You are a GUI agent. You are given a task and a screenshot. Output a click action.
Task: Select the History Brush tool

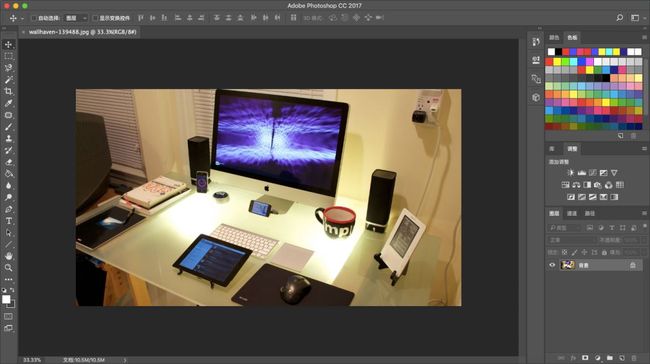(x=8, y=150)
